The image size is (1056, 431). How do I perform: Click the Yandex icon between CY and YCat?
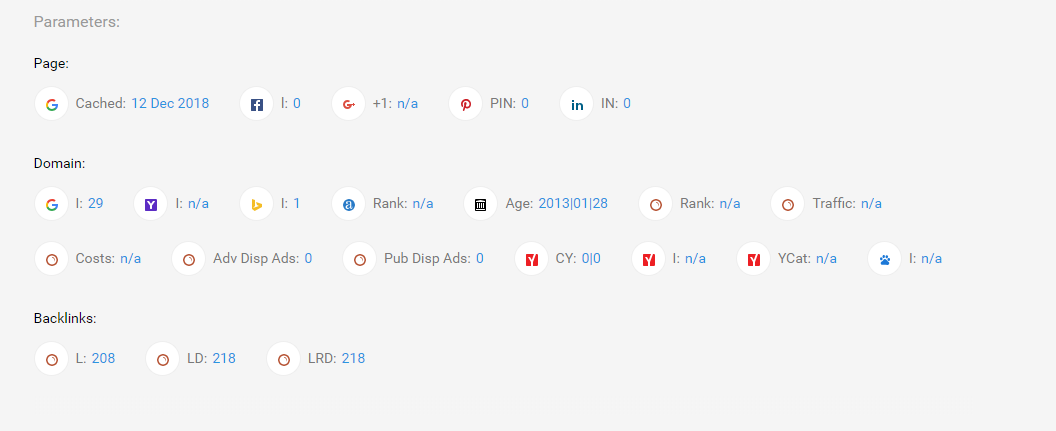649,259
